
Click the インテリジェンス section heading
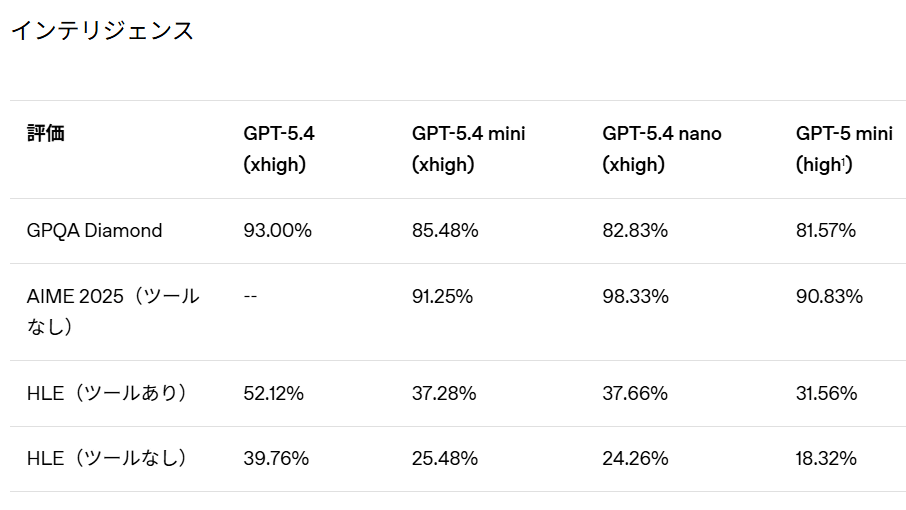pos(102,31)
